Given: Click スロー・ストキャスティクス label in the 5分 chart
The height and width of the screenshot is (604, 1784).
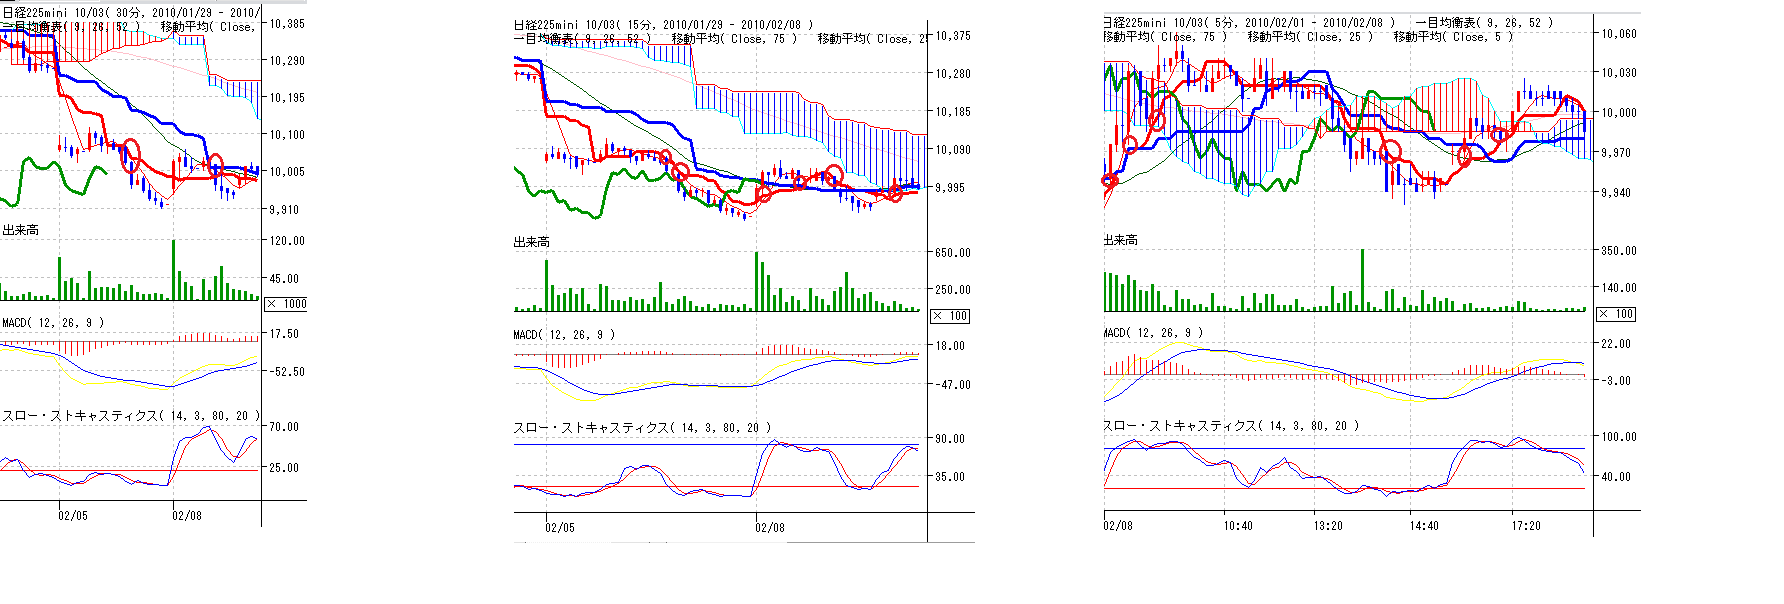Looking at the screenshot, I should (1231, 426).
